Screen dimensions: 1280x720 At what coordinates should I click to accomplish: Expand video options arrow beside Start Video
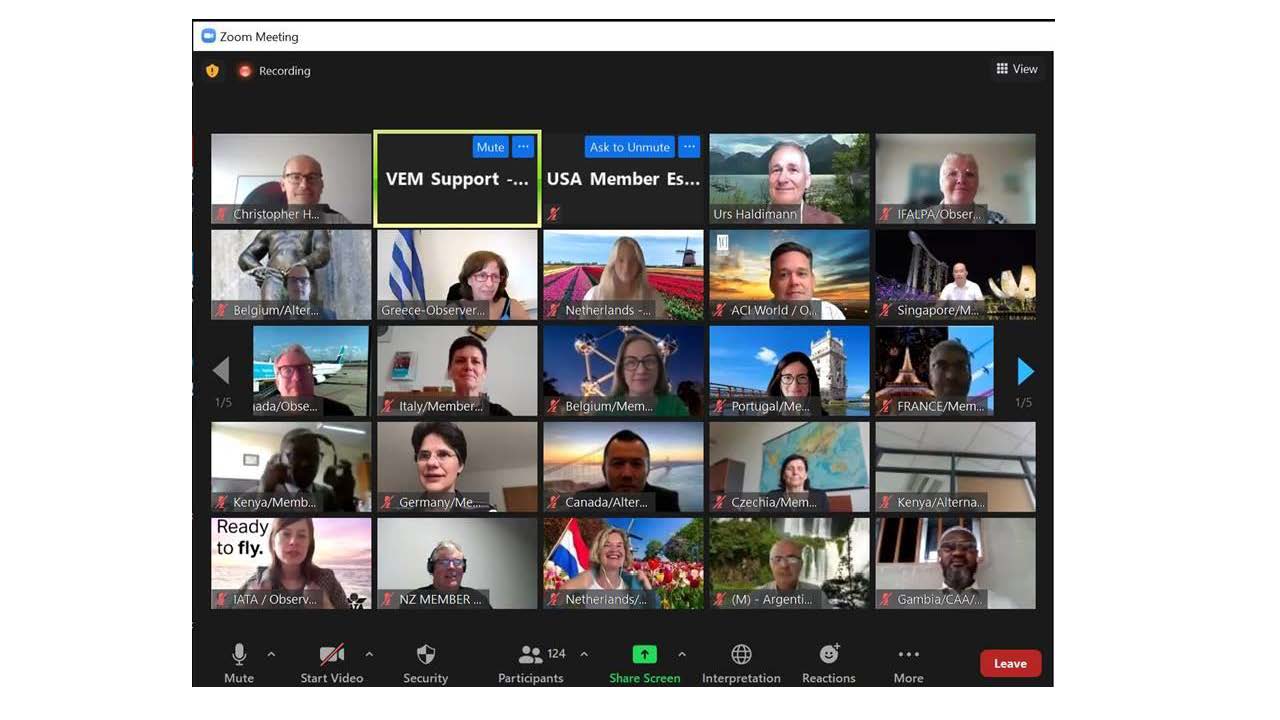tap(369, 655)
